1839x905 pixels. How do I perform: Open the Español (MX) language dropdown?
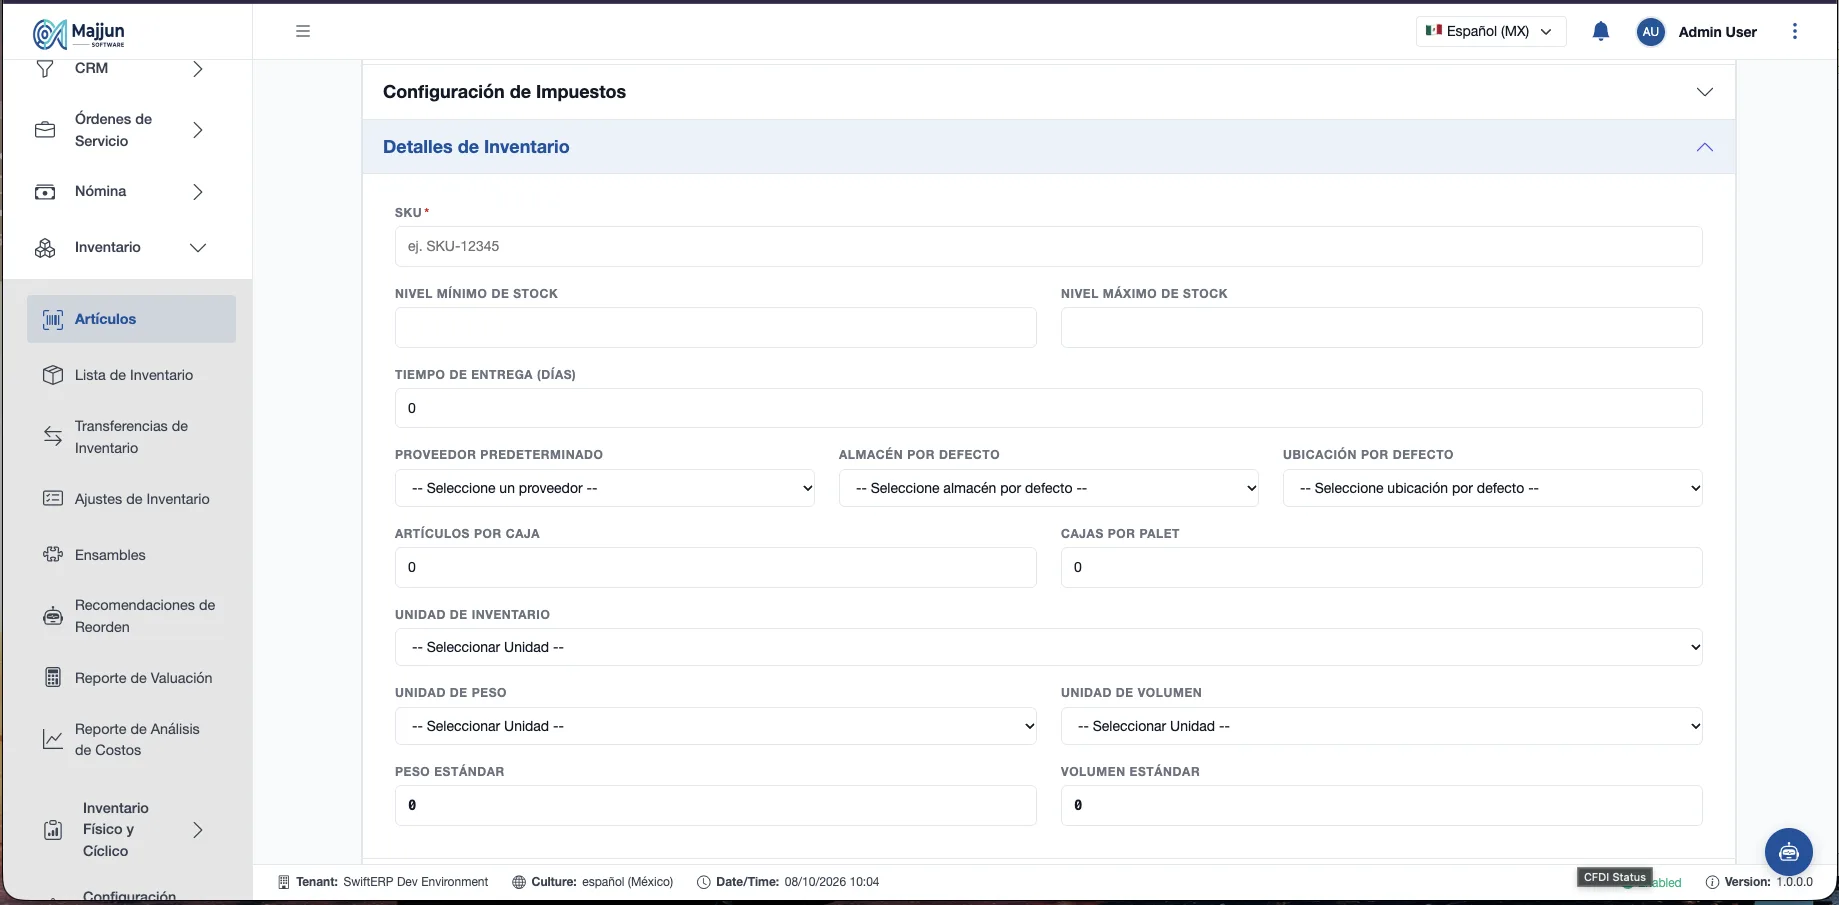tap(1491, 31)
